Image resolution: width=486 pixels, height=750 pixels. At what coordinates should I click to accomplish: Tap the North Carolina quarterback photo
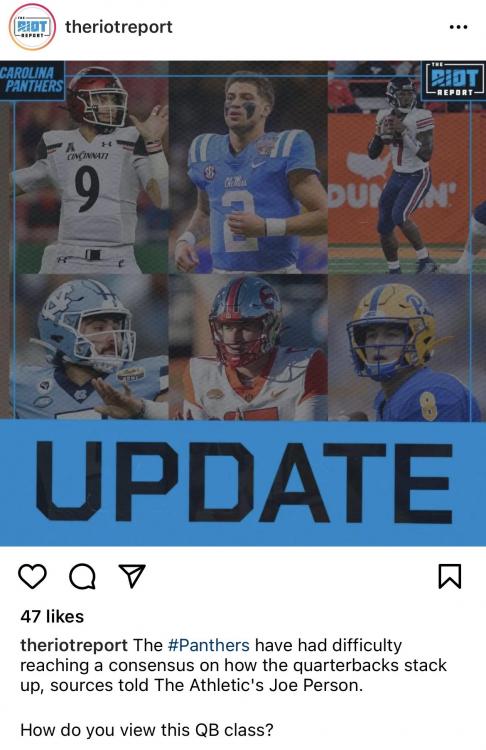(x=89, y=347)
